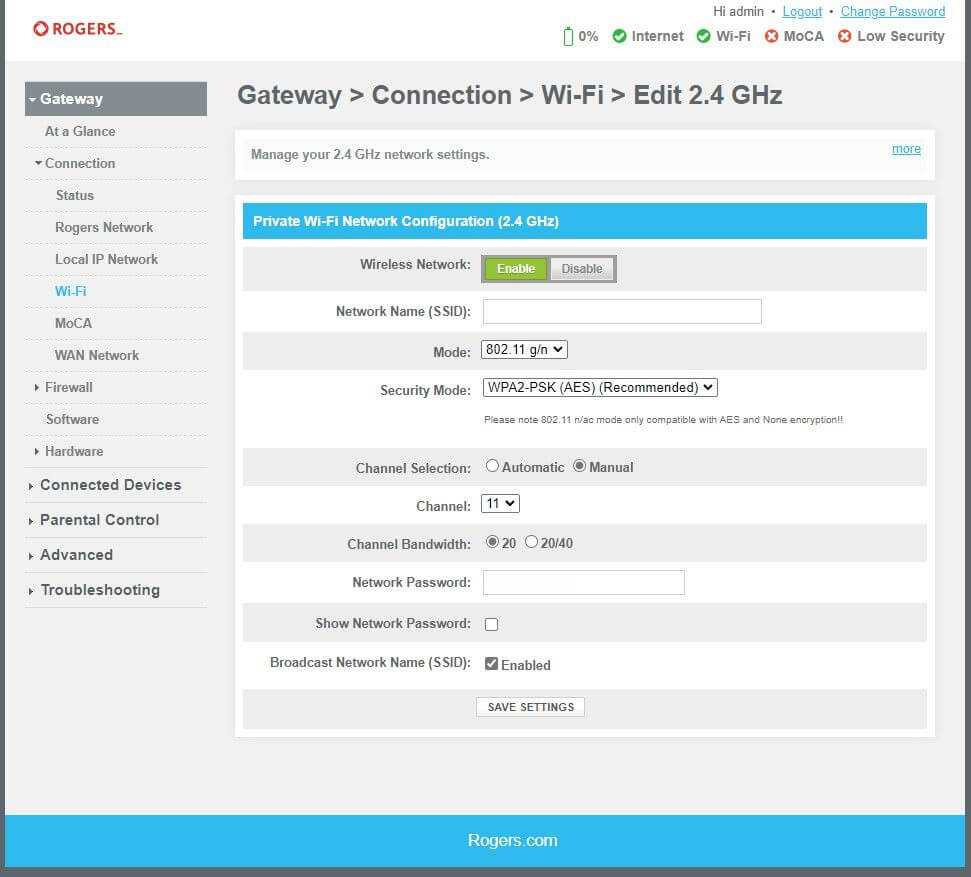
Task: Click the Network Name SSID input field
Action: [x=621, y=311]
